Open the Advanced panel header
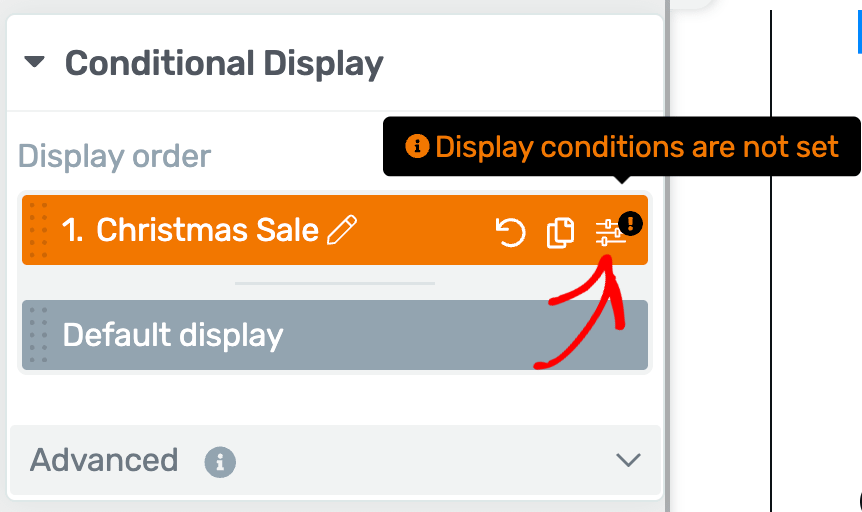The image size is (862, 512). click(x=335, y=460)
